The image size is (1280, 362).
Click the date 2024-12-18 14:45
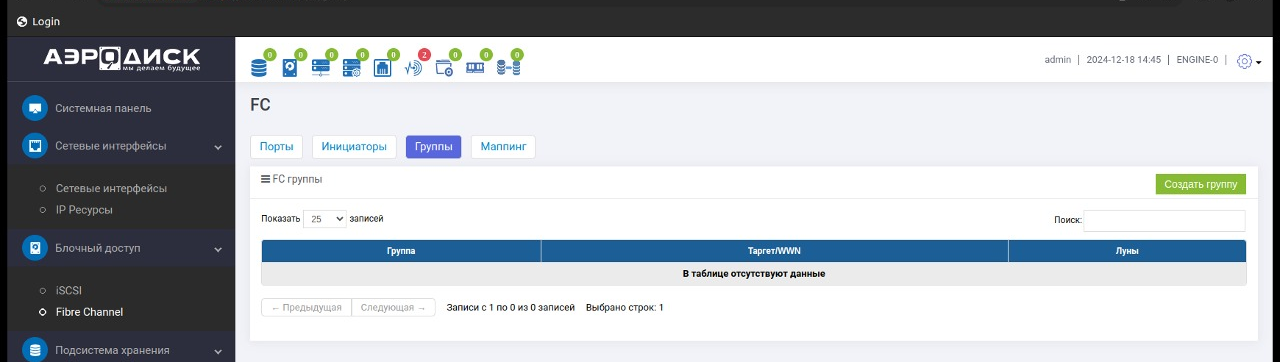[1124, 60]
